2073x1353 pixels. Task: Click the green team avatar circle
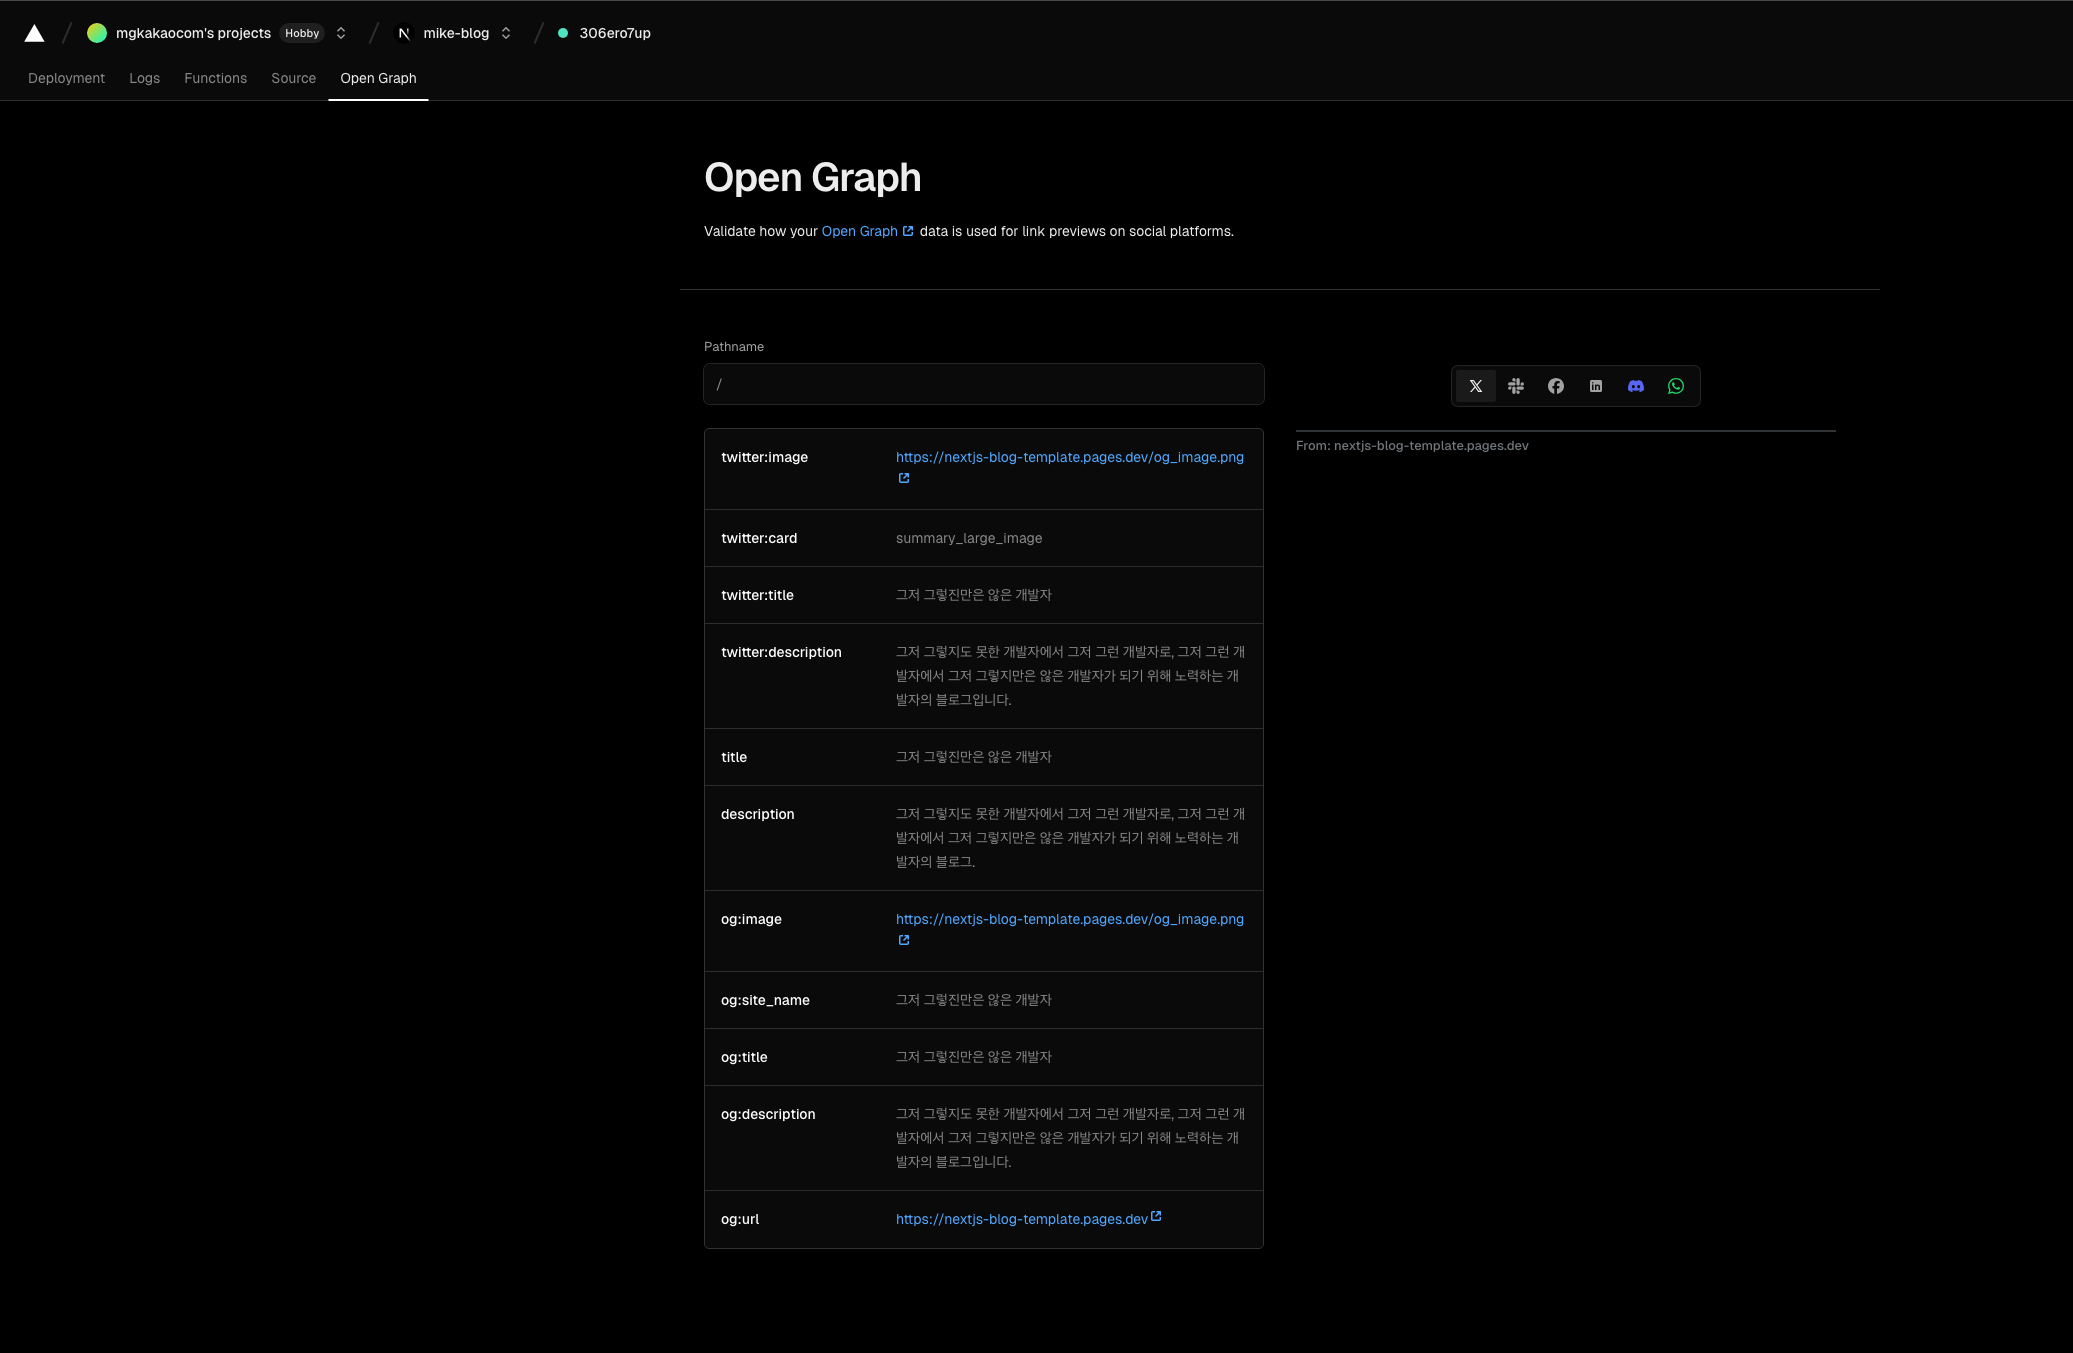(97, 33)
